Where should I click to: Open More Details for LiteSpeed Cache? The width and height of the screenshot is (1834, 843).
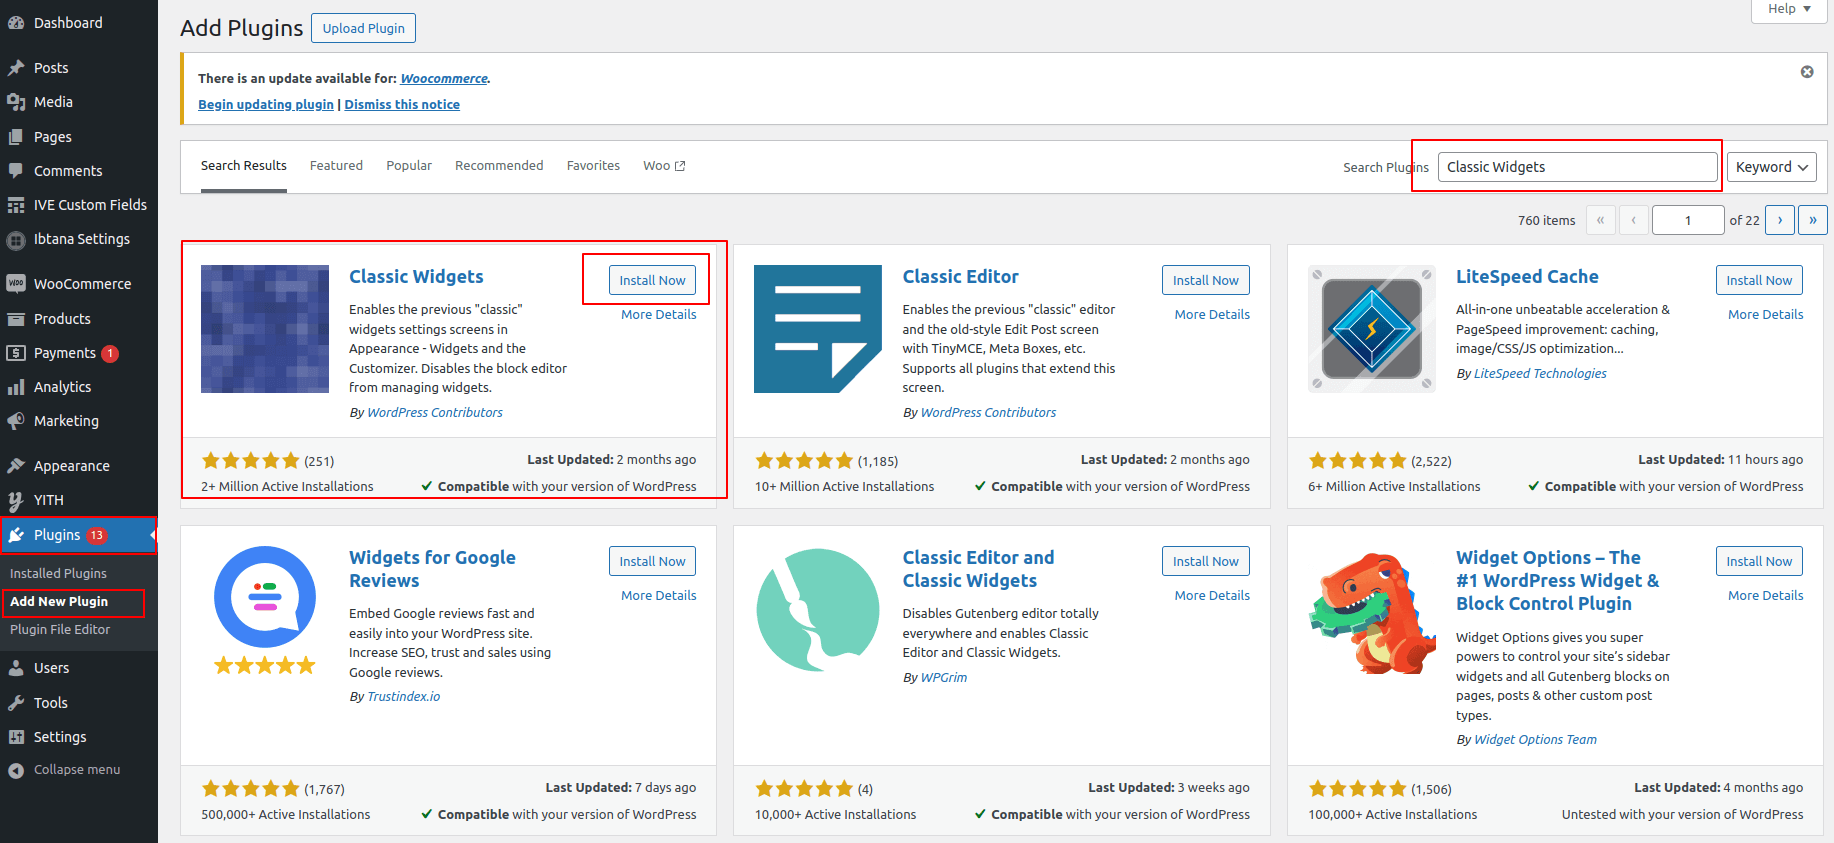point(1765,314)
